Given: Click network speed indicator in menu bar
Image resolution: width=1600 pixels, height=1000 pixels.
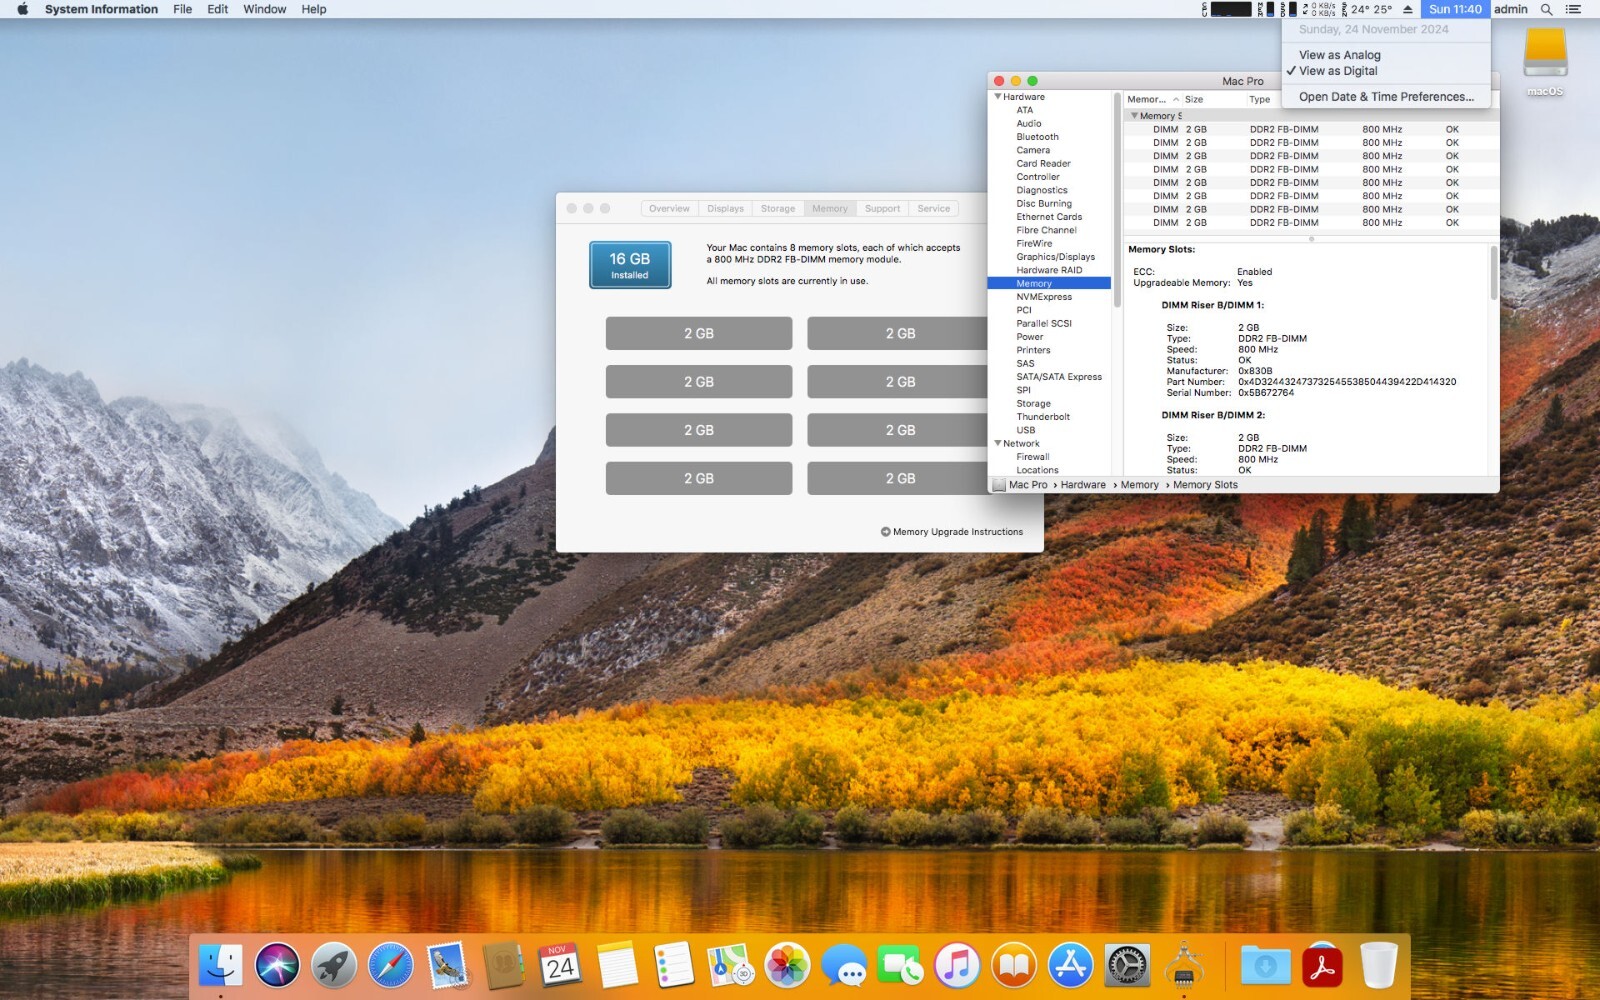Looking at the screenshot, I should click(x=1319, y=9).
